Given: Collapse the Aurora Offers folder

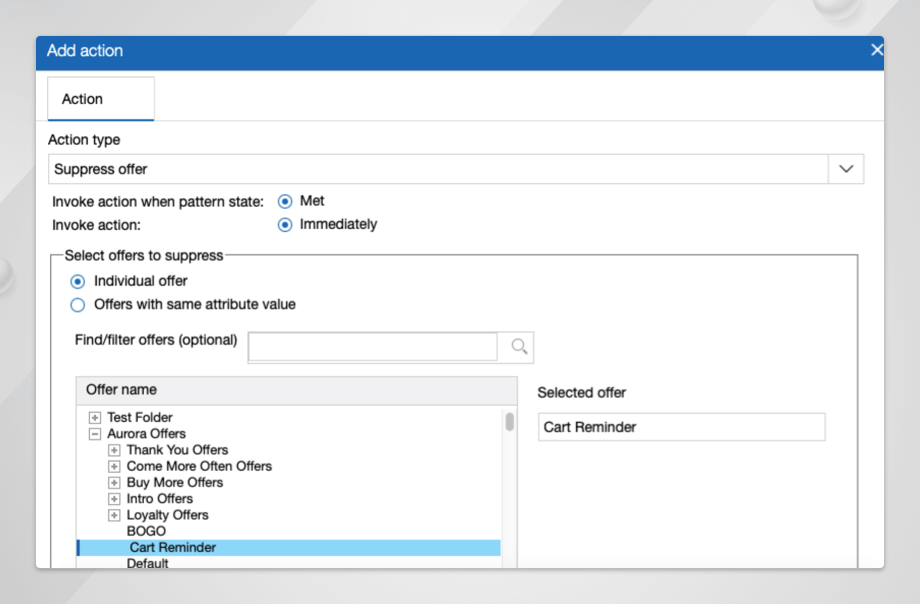Looking at the screenshot, I should click(95, 434).
